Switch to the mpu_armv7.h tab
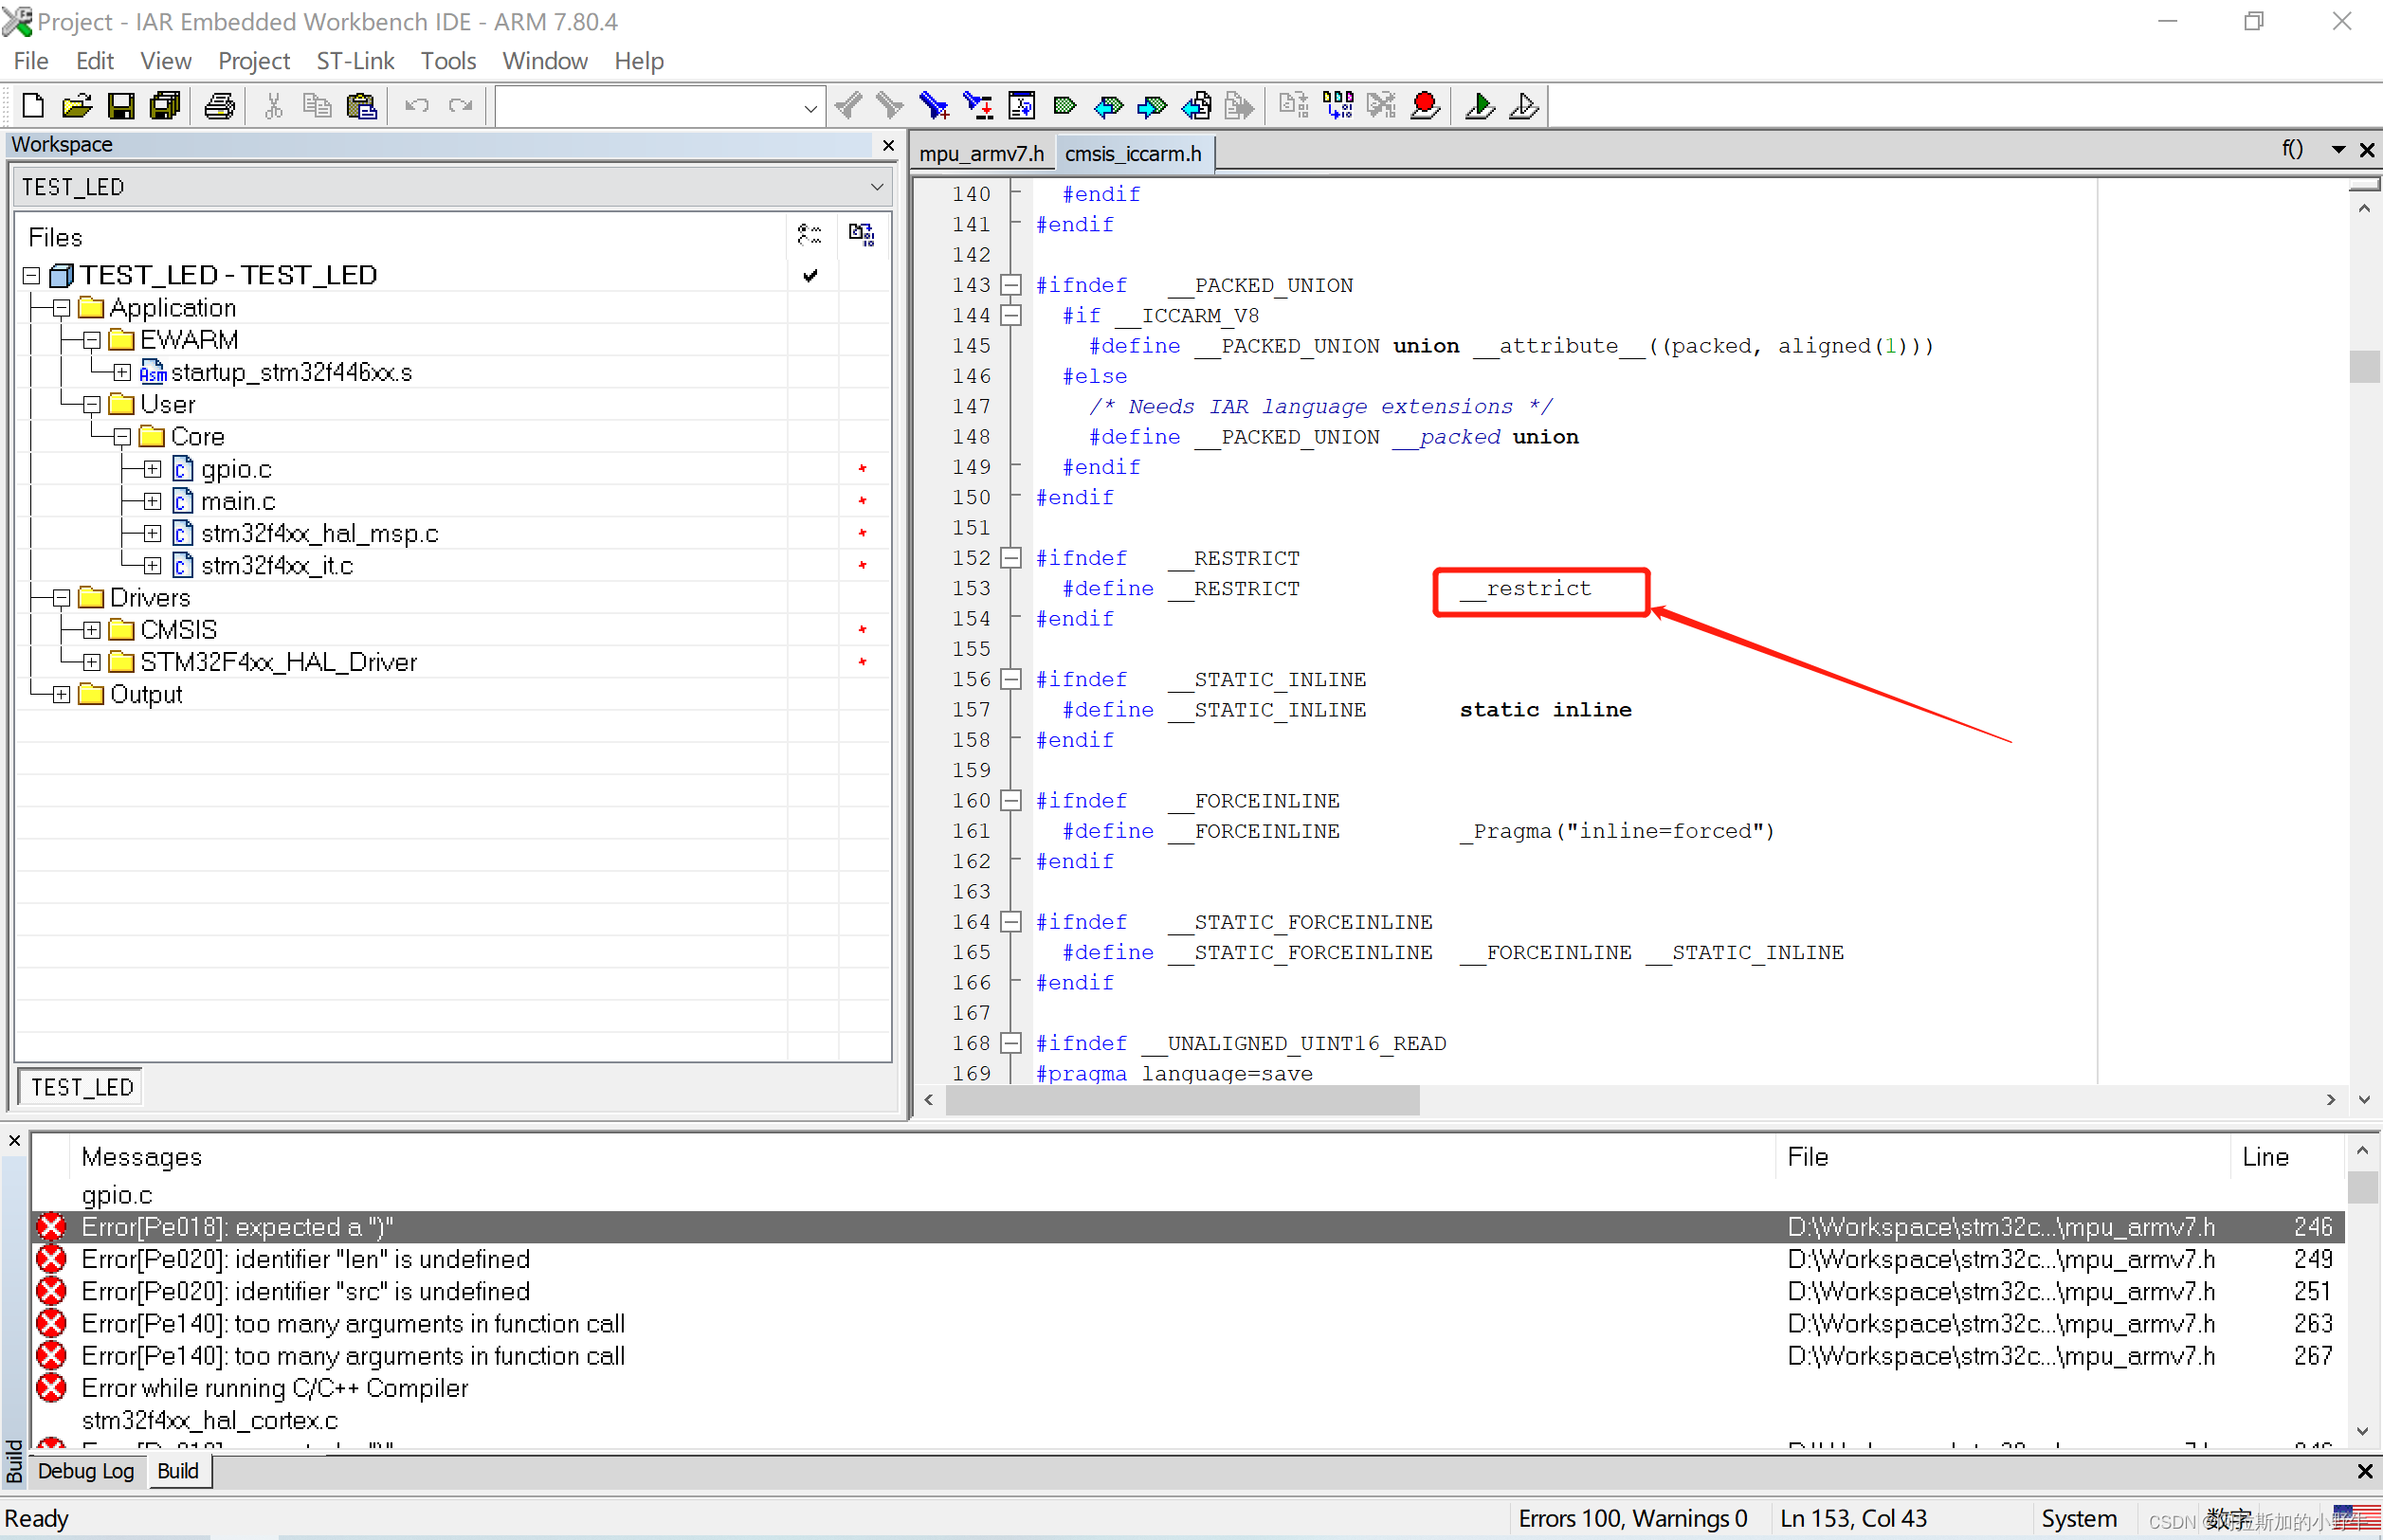2383x1540 pixels. click(980, 154)
